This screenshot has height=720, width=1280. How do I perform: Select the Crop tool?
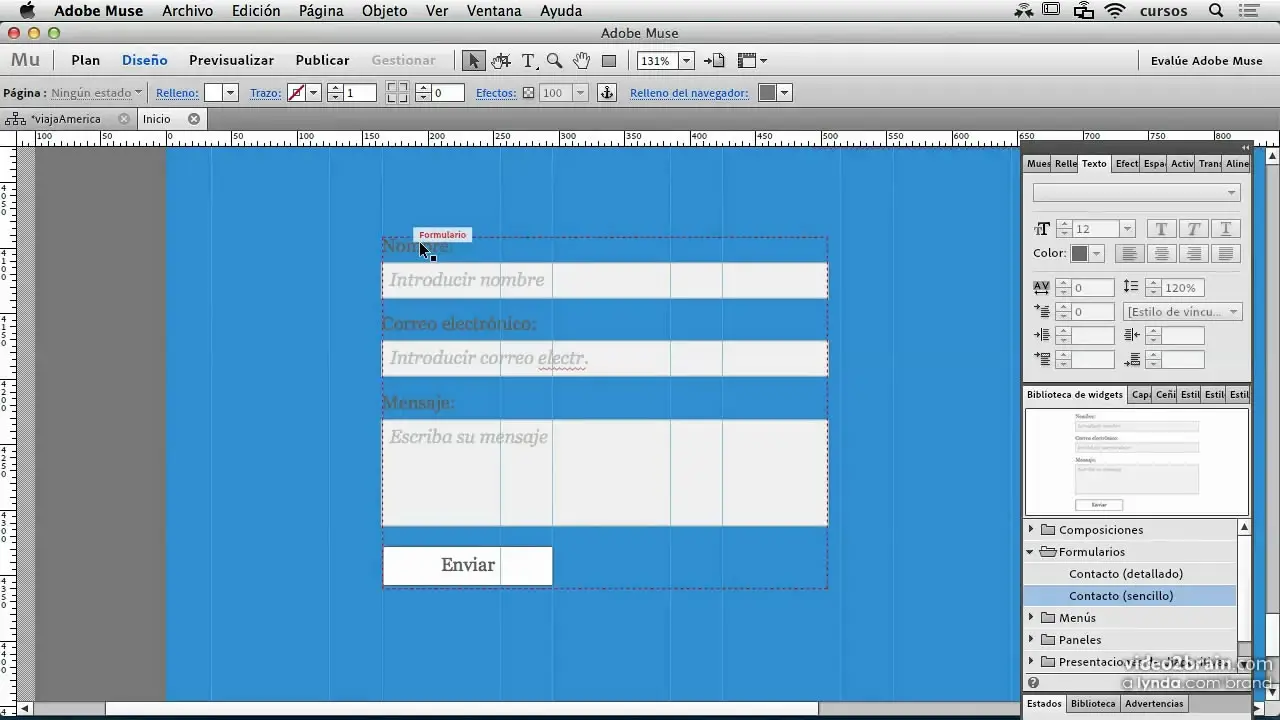click(501, 61)
